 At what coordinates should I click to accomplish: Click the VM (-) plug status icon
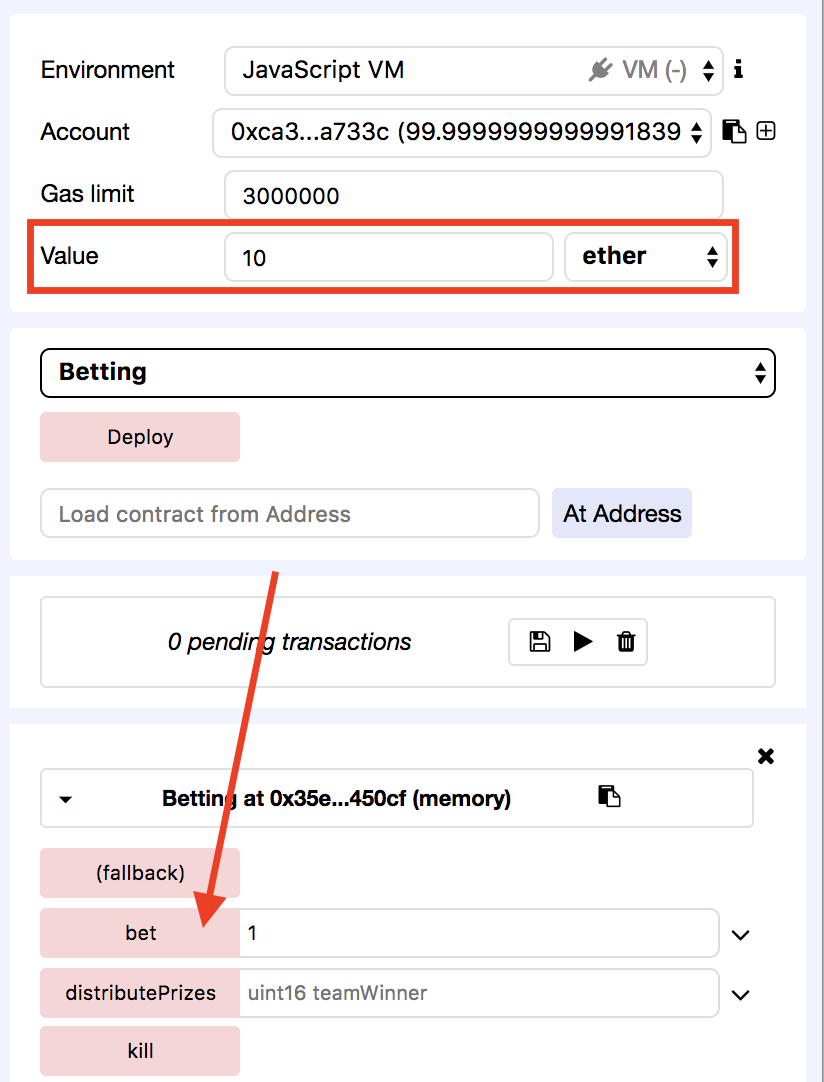tap(600, 70)
